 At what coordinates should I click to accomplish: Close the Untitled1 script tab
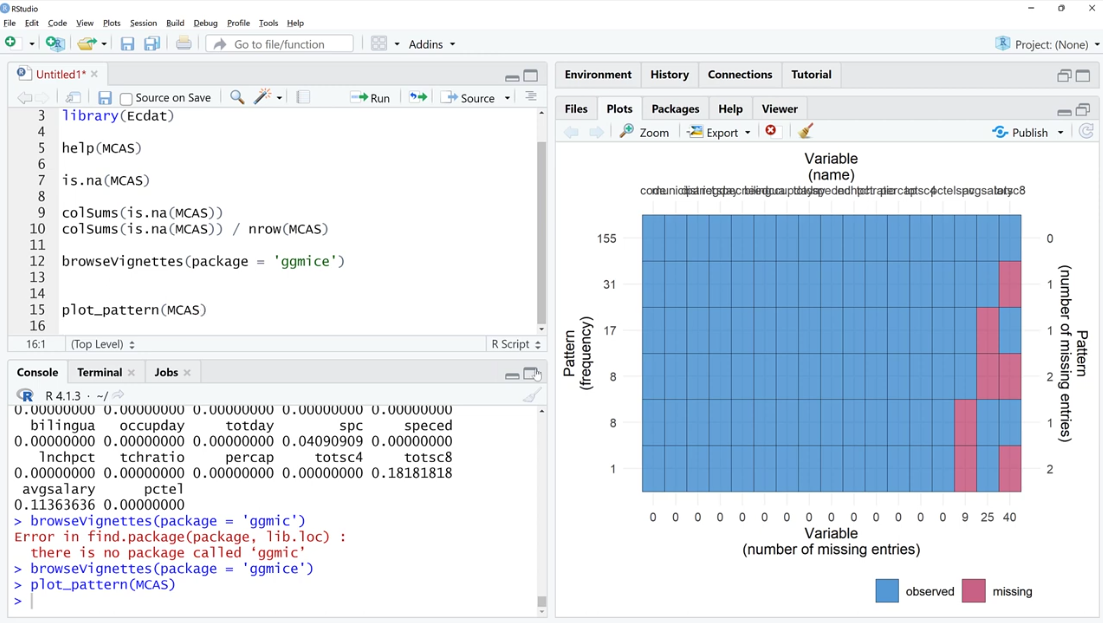(94, 74)
